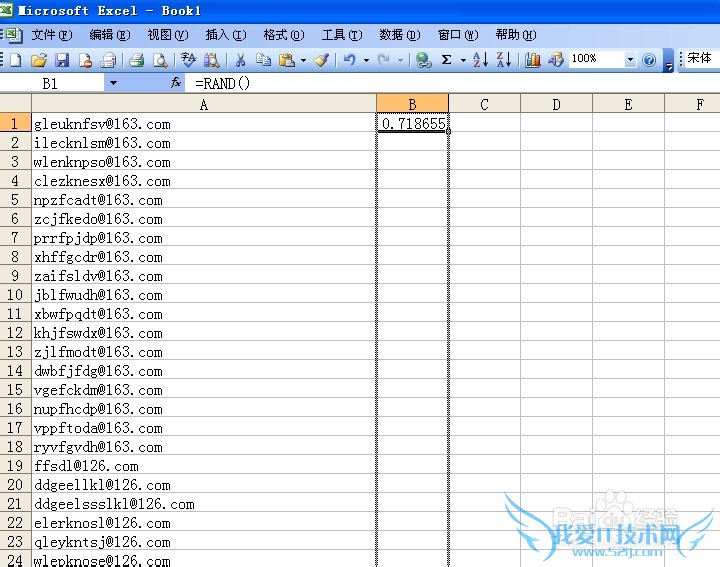Image resolution: width=720 pixels, height=567 pixels.
Task: Open the 100% zoom dropdown
Action: pyautogui.click(x=630, y=60)
